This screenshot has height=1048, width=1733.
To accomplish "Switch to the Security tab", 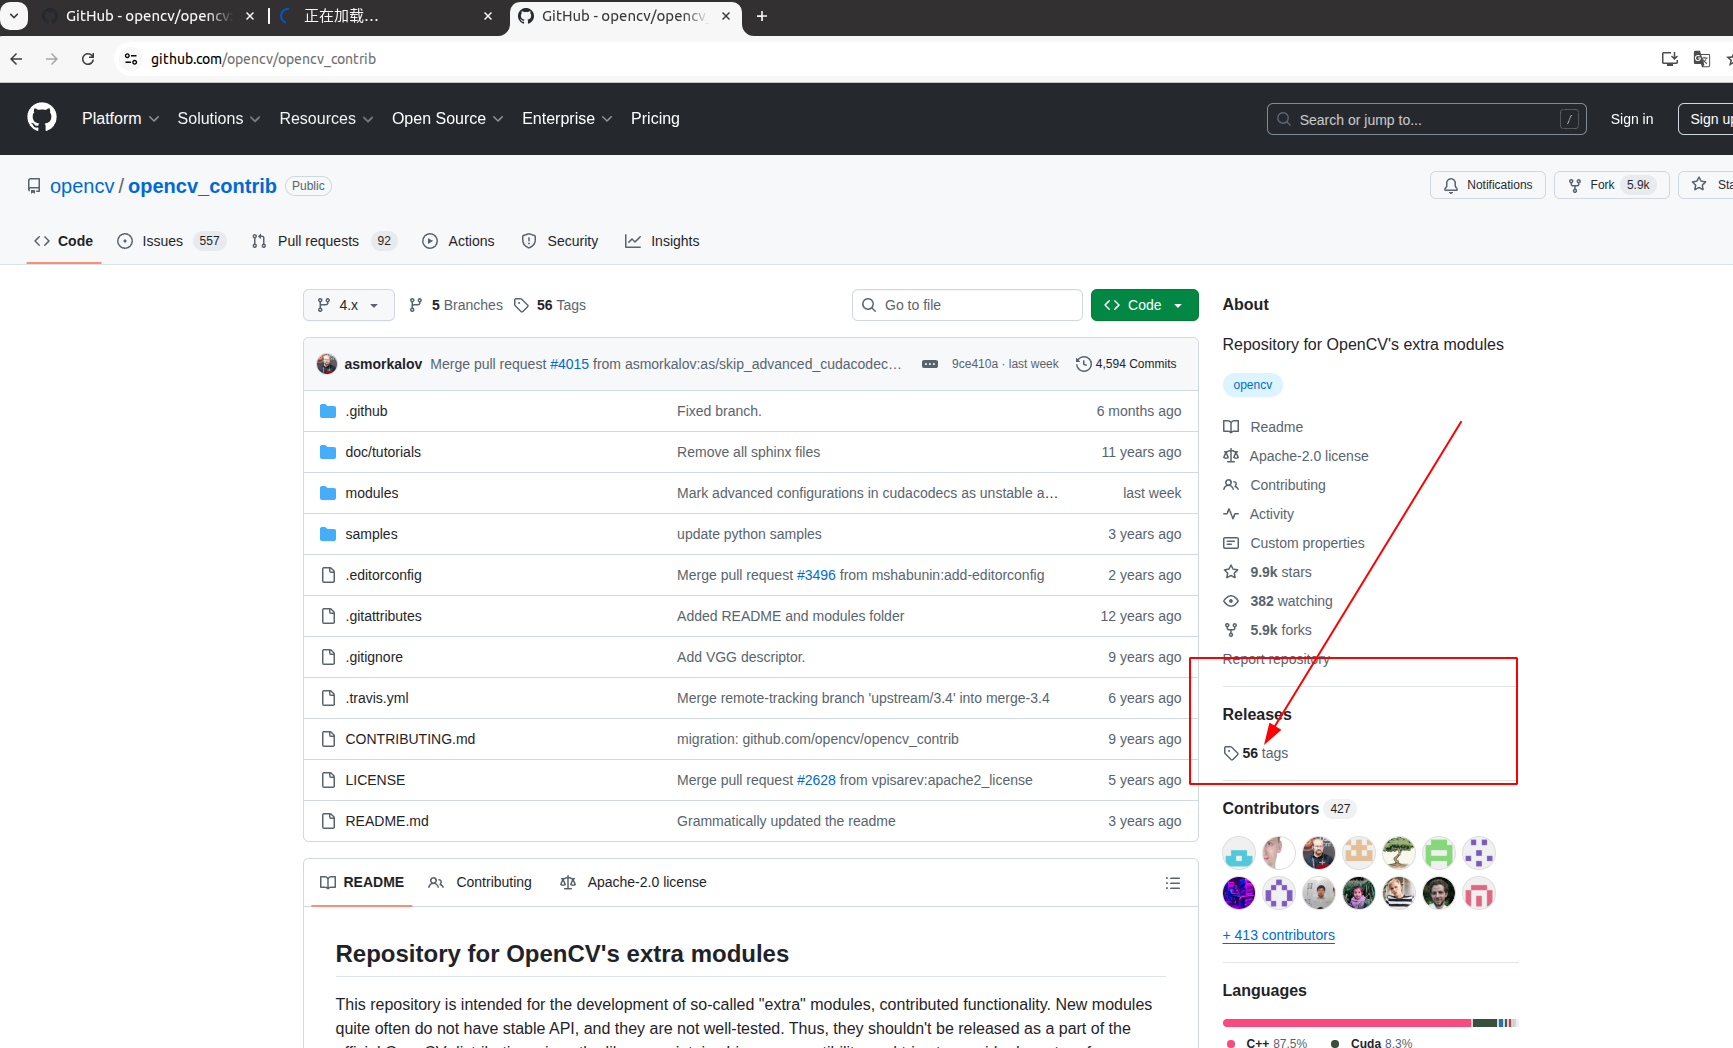I will [x=560, y=241].
